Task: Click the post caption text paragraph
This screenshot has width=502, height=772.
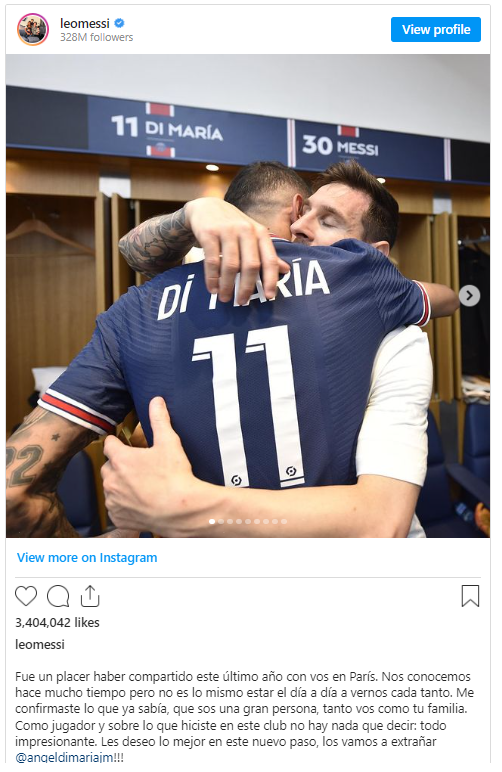Action: 245,717
